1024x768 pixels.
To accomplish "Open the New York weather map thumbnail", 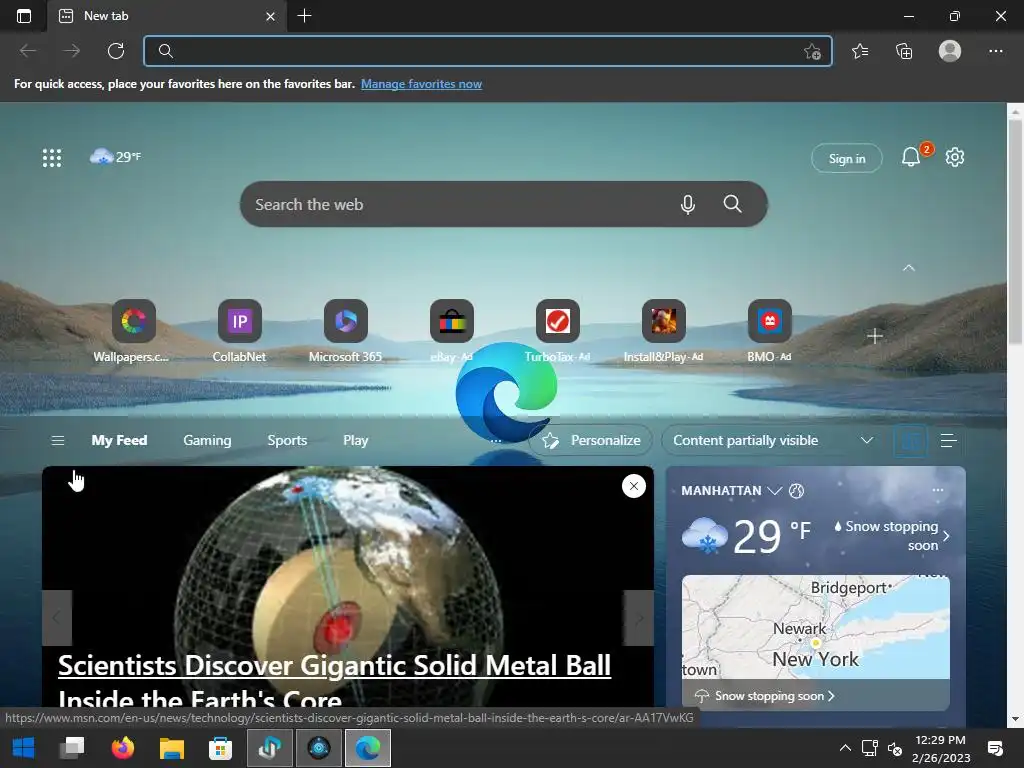I will click(815, 628).
